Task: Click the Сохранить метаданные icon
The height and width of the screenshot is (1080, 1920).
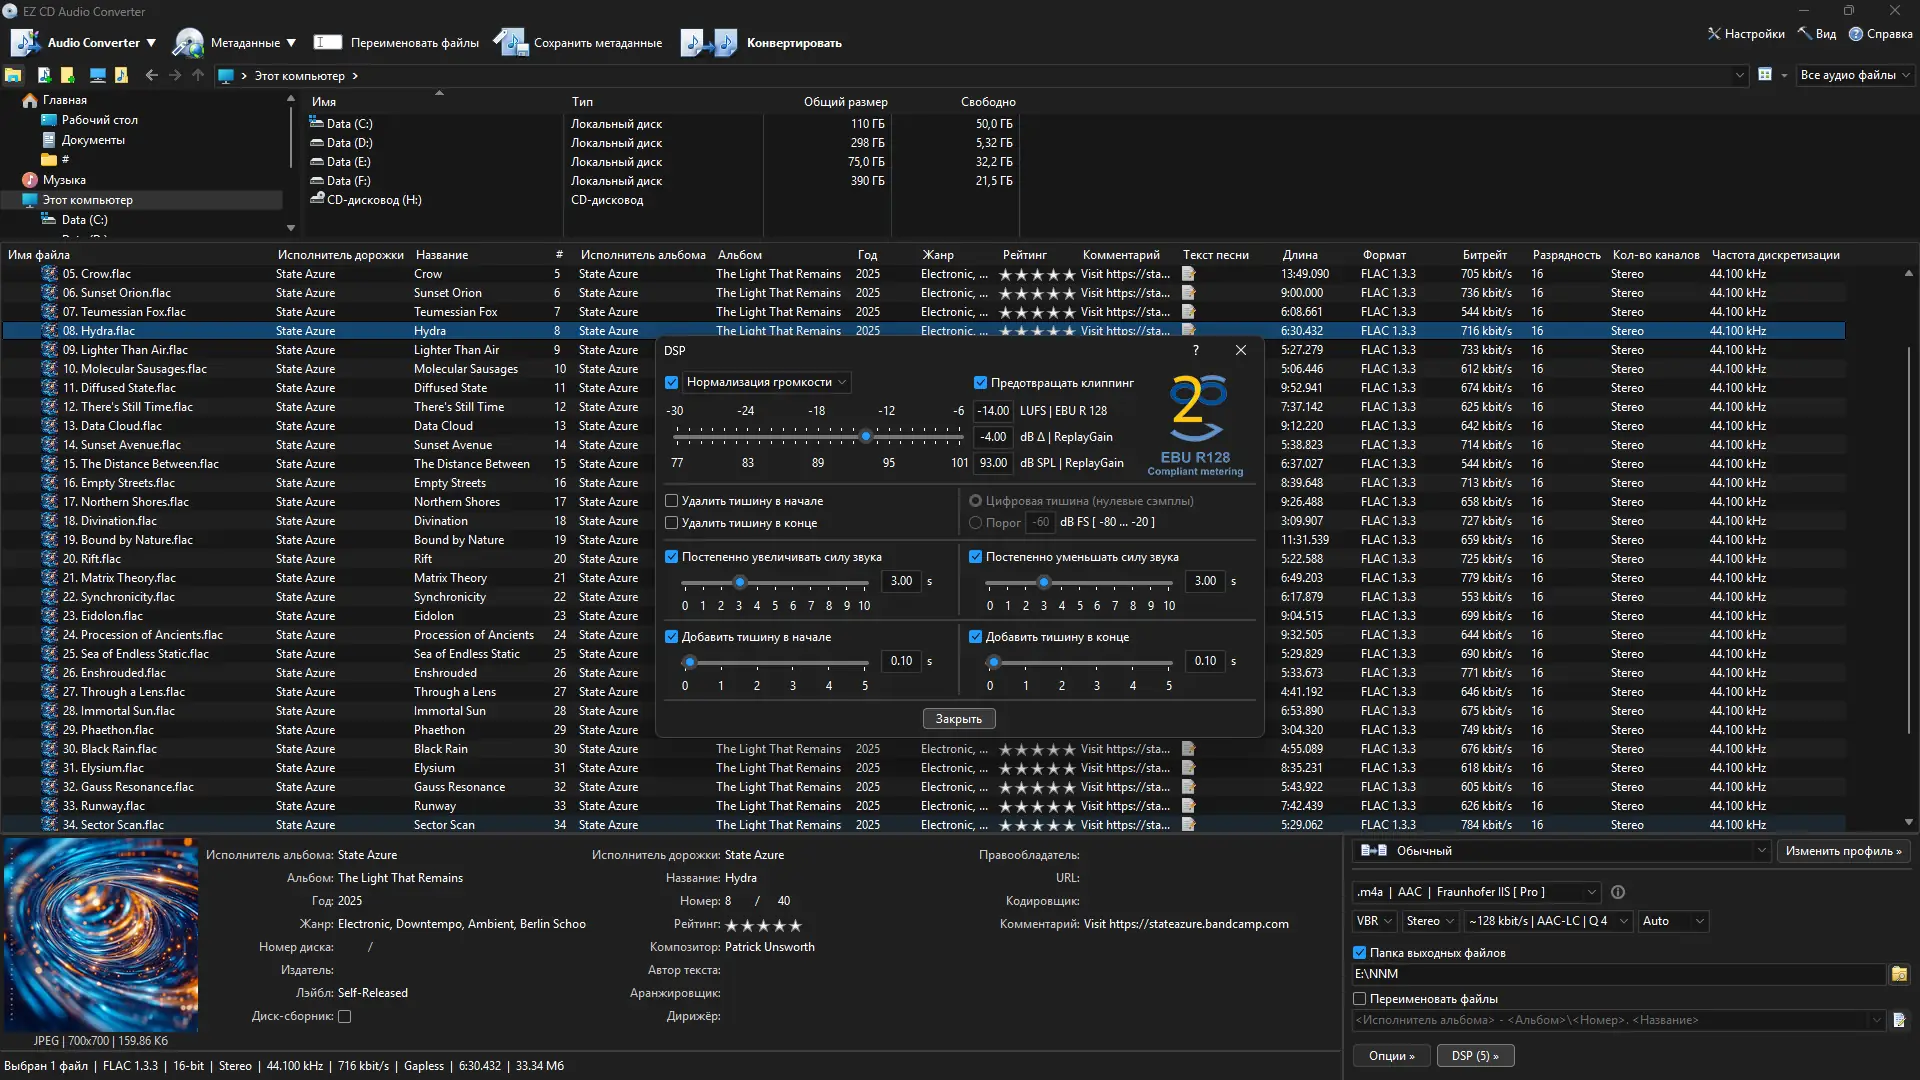Action: [510, 43]
